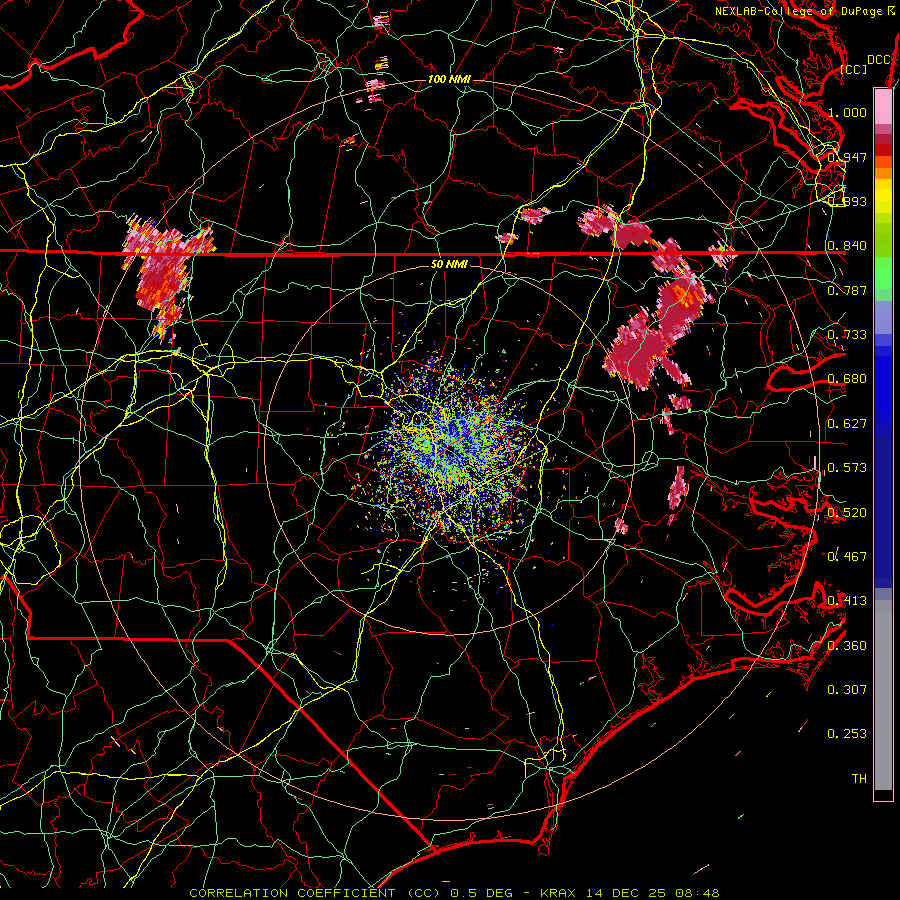Select the 0.840 legend value
Screen dimensions: 900x900
tap(847, 246)
